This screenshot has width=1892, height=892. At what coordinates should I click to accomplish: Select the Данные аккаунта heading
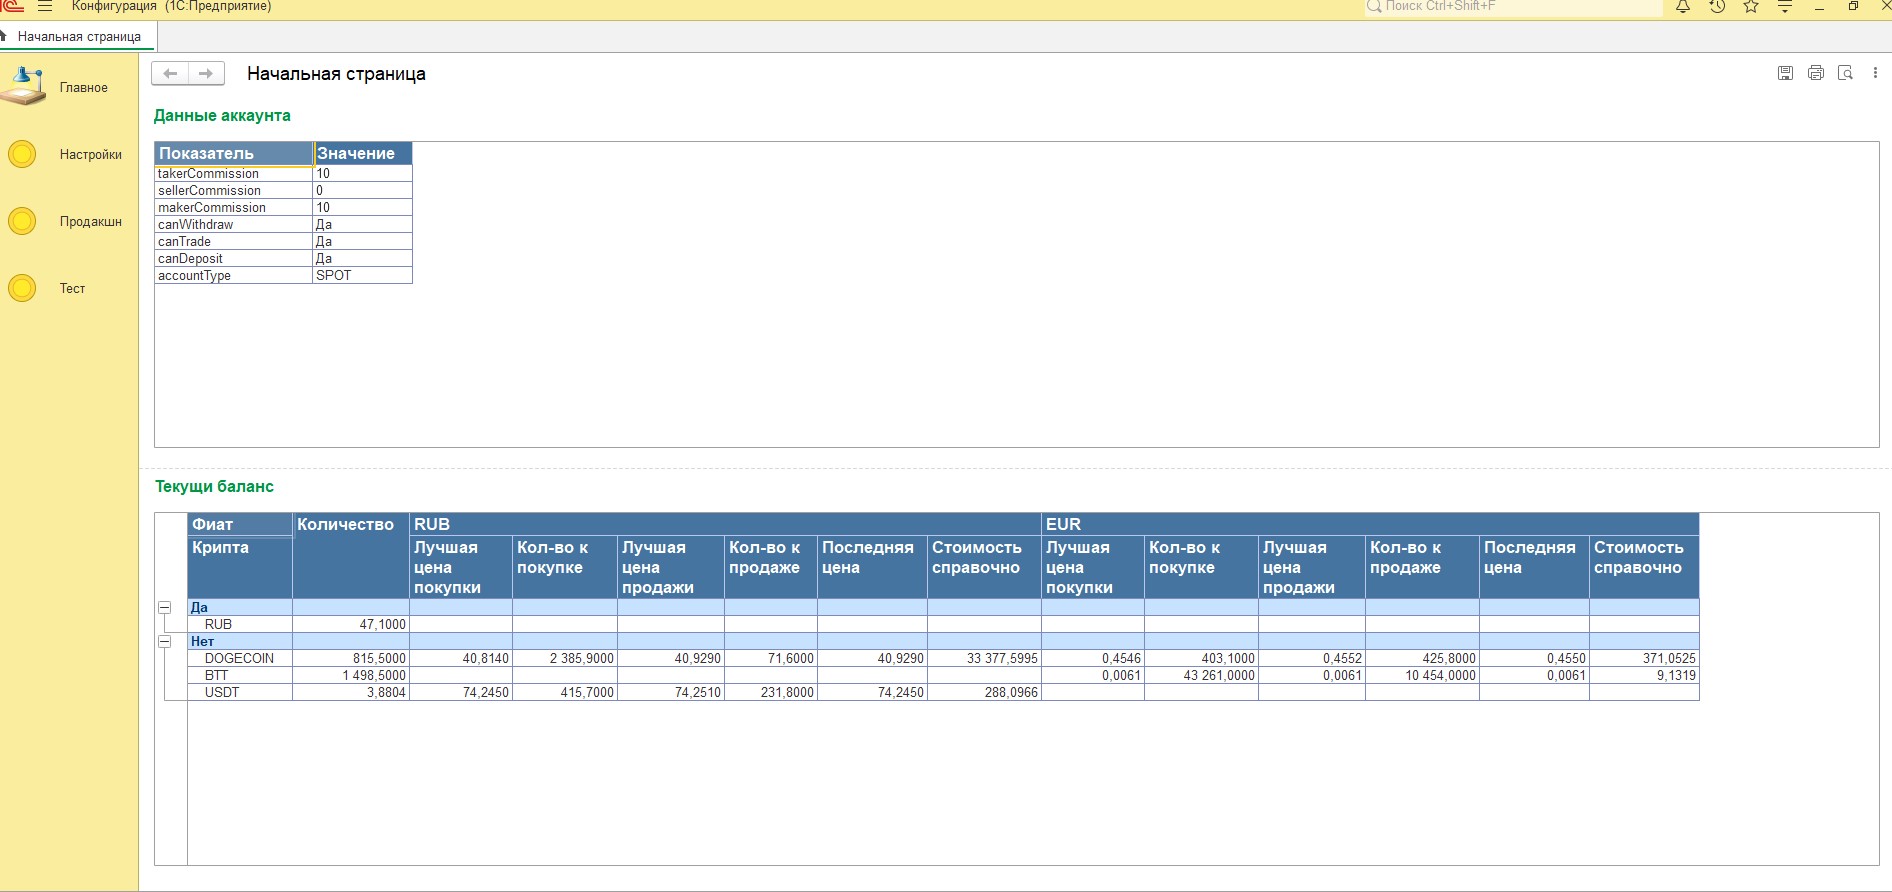click(222, 116)
